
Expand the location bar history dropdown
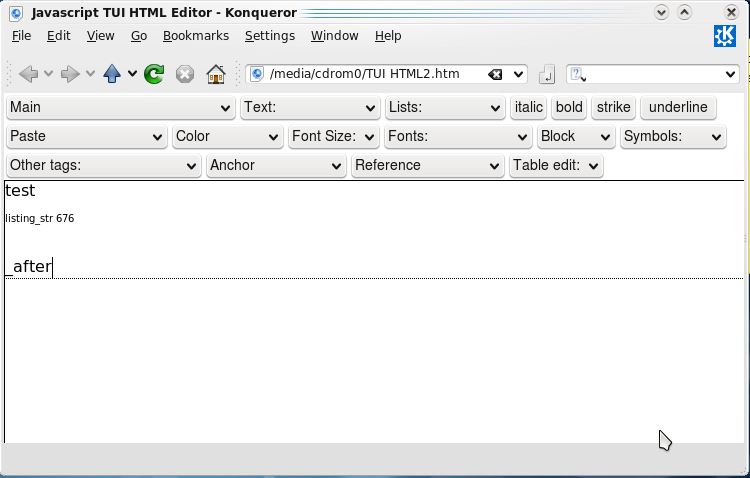(518, 74)
